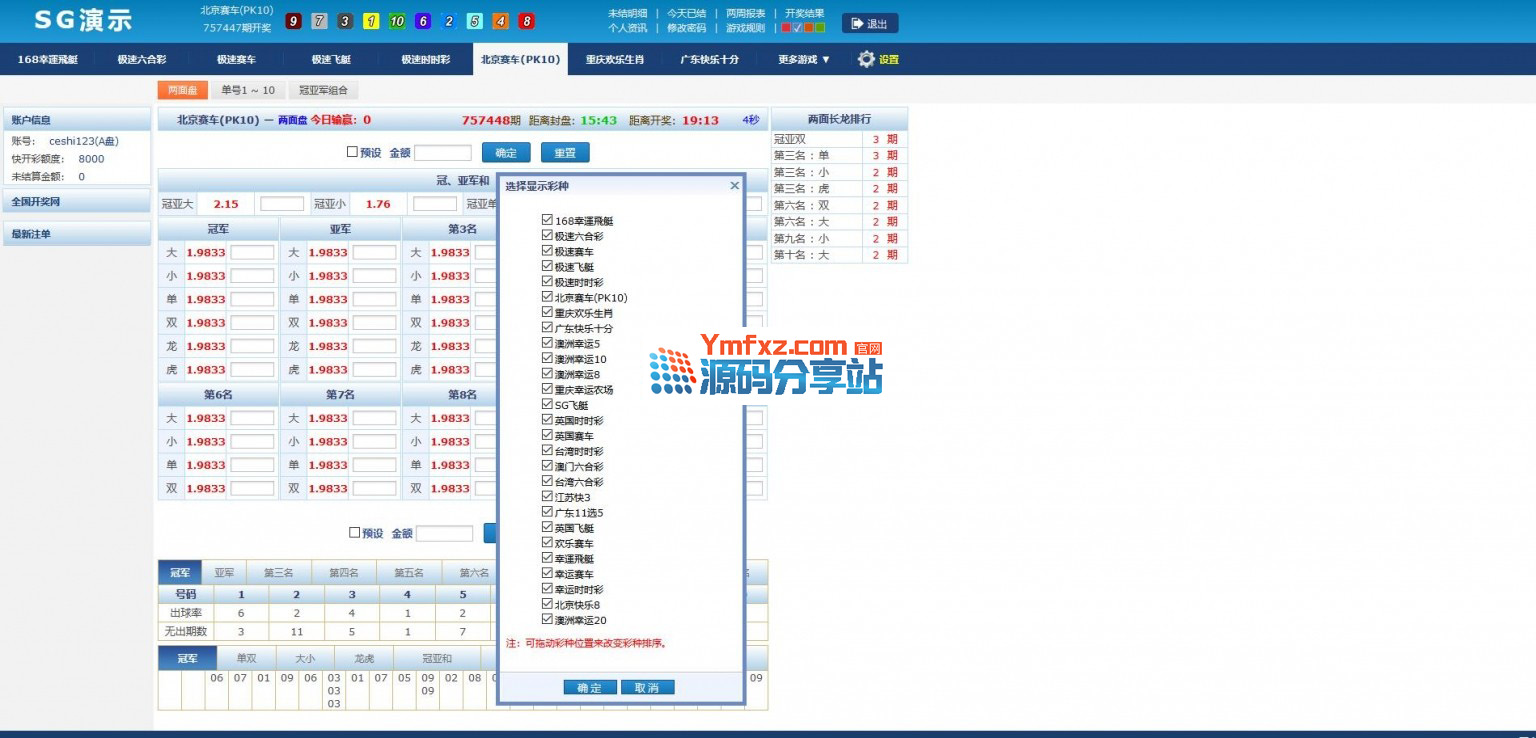
Task: Click the settings gear icon
Action: [x=866, y=59]
